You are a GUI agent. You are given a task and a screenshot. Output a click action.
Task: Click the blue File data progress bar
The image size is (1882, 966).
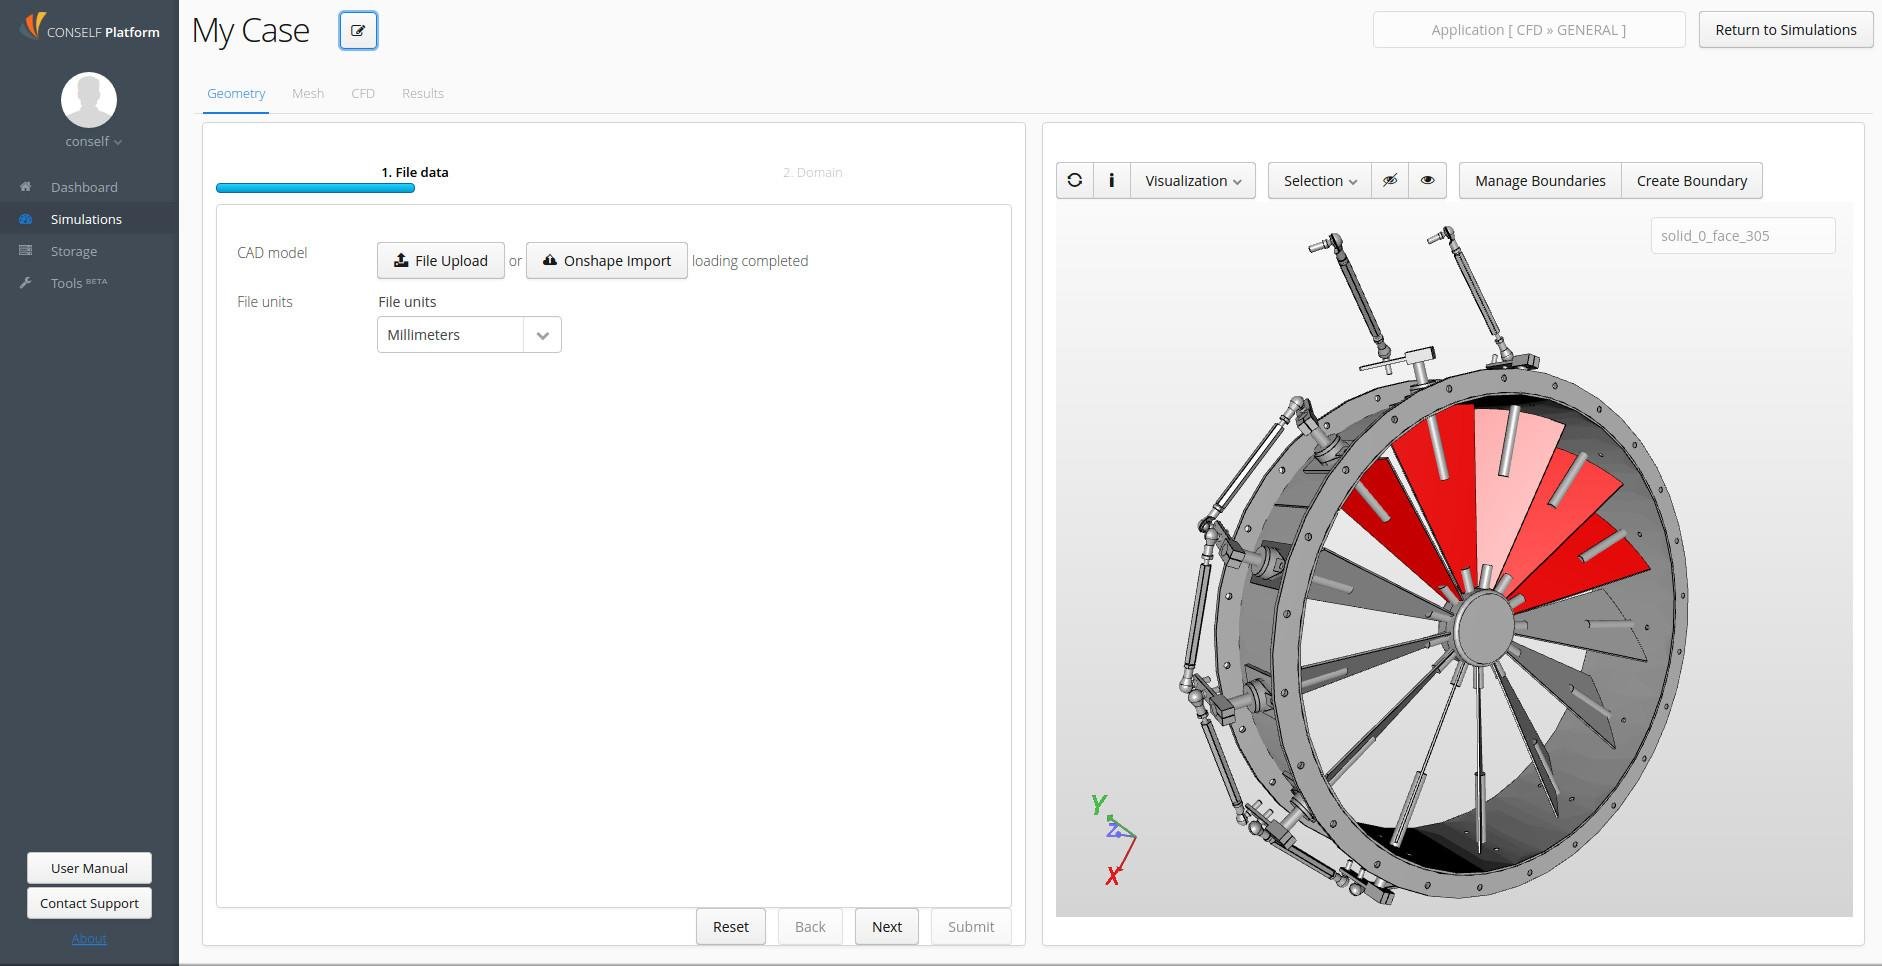[315, 188]
